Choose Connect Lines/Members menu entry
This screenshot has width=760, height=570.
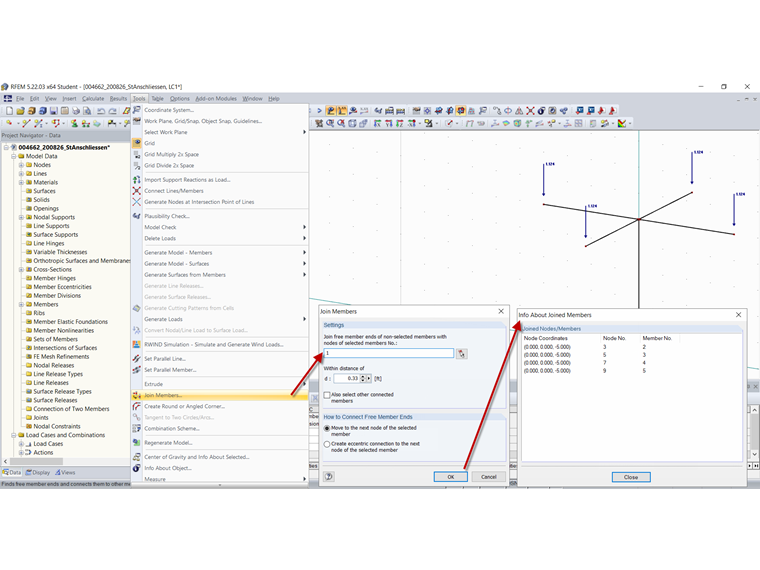coord(174,191)
